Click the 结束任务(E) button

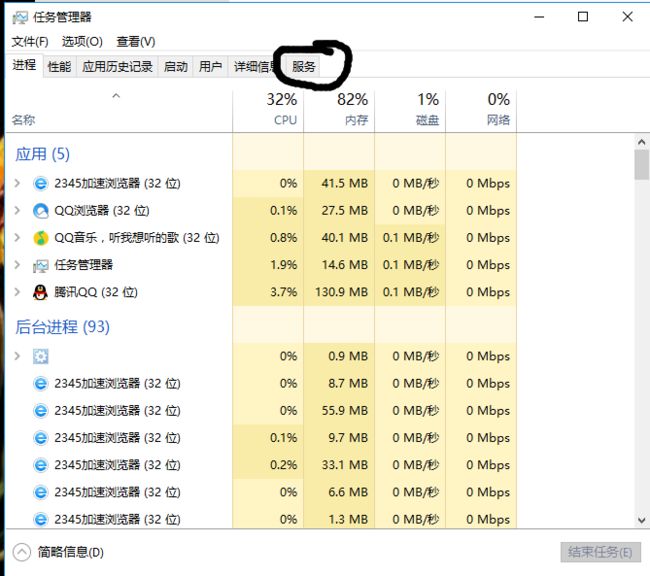600,552
